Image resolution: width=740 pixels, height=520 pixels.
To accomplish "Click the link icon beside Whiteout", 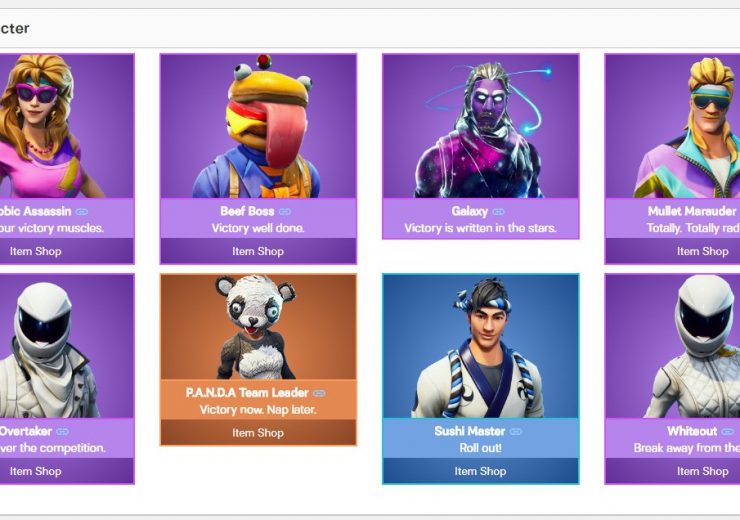I will pyautogui.click(x=728, y=432).
